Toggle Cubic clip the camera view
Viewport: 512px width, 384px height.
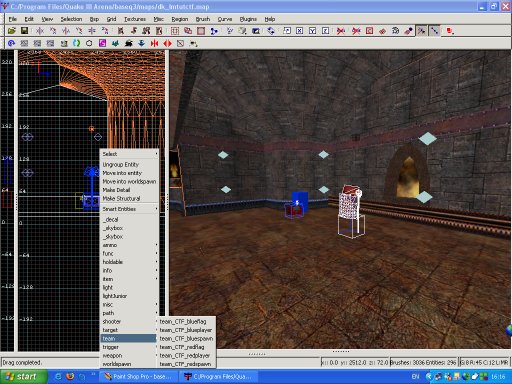pyautogui.click(x=256, y=31)
